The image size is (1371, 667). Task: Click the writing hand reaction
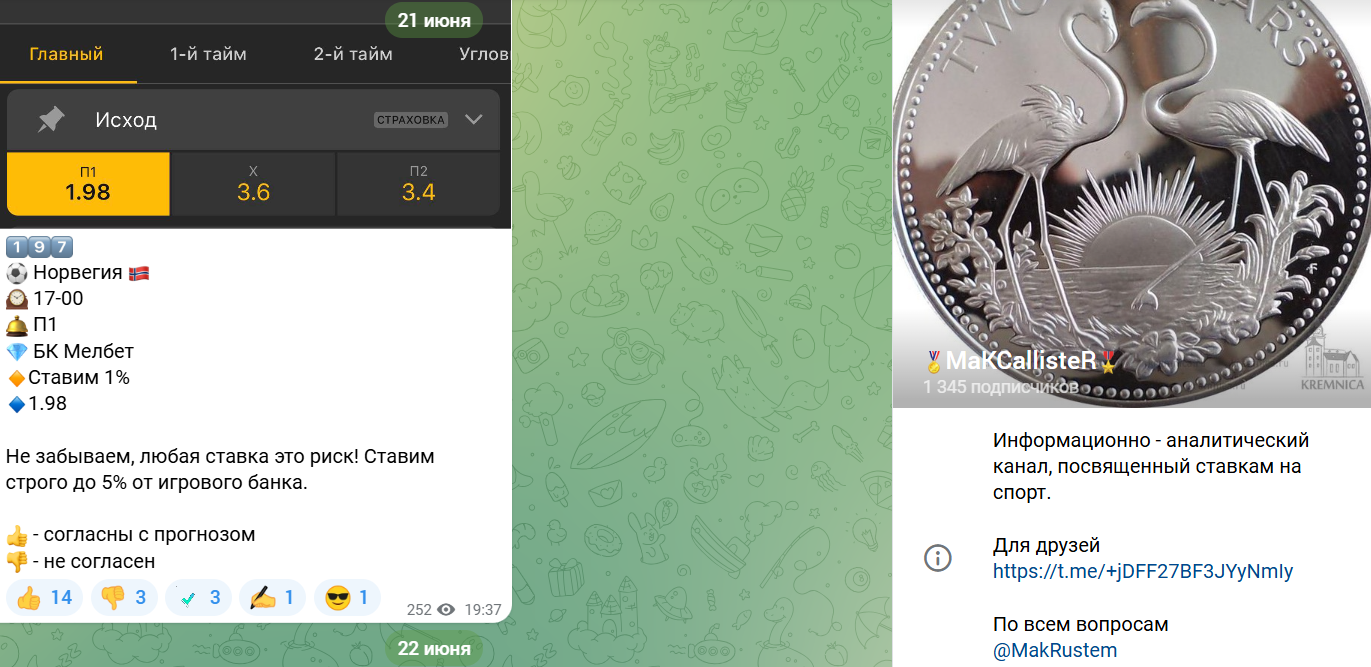tap(272, 598)
